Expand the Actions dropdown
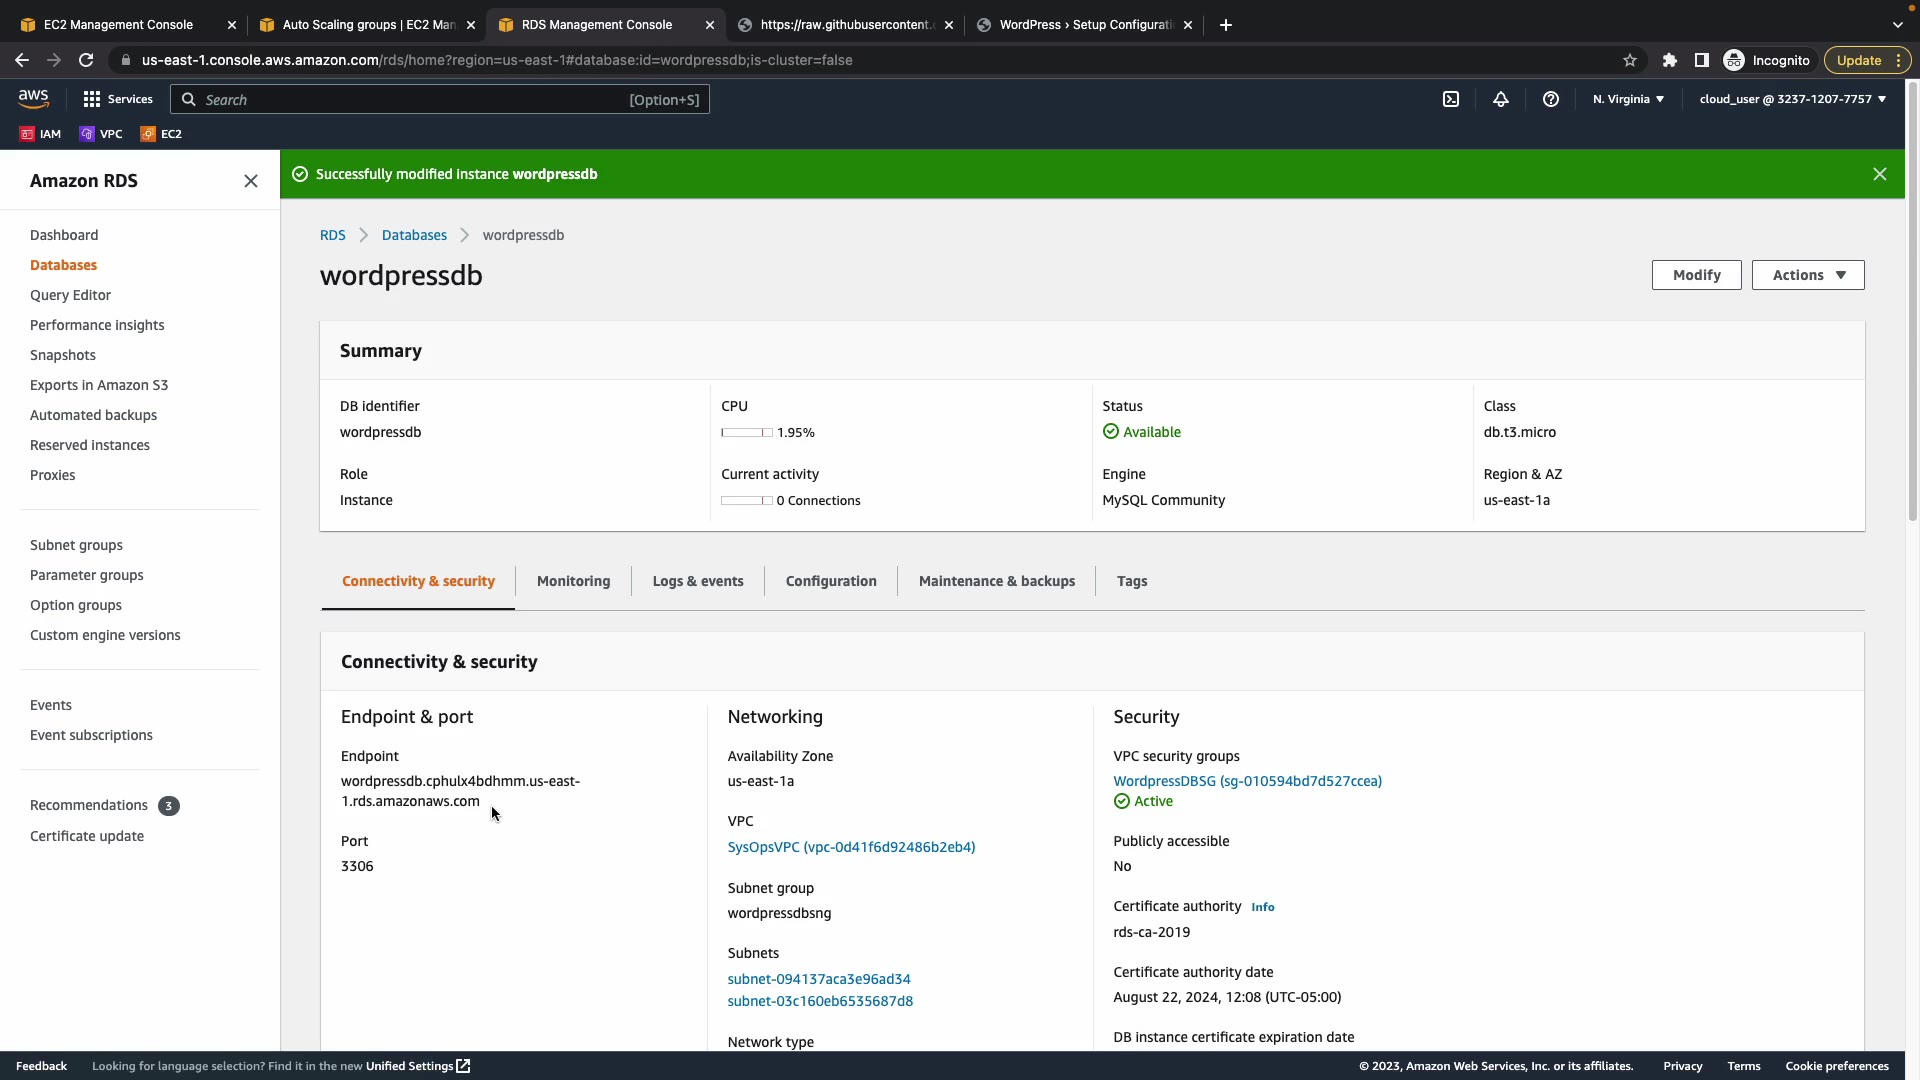Viewport: 1920px width, 1080px height. click(x=1808, y=275)
